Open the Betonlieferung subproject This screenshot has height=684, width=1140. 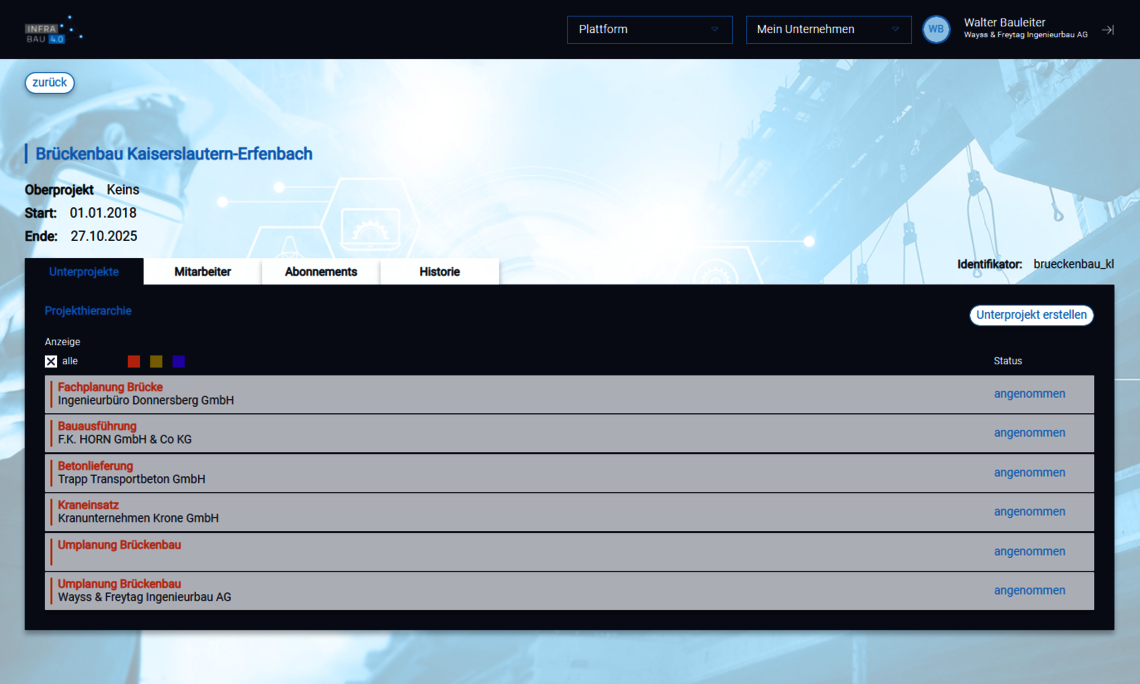(x=569, y=472)
